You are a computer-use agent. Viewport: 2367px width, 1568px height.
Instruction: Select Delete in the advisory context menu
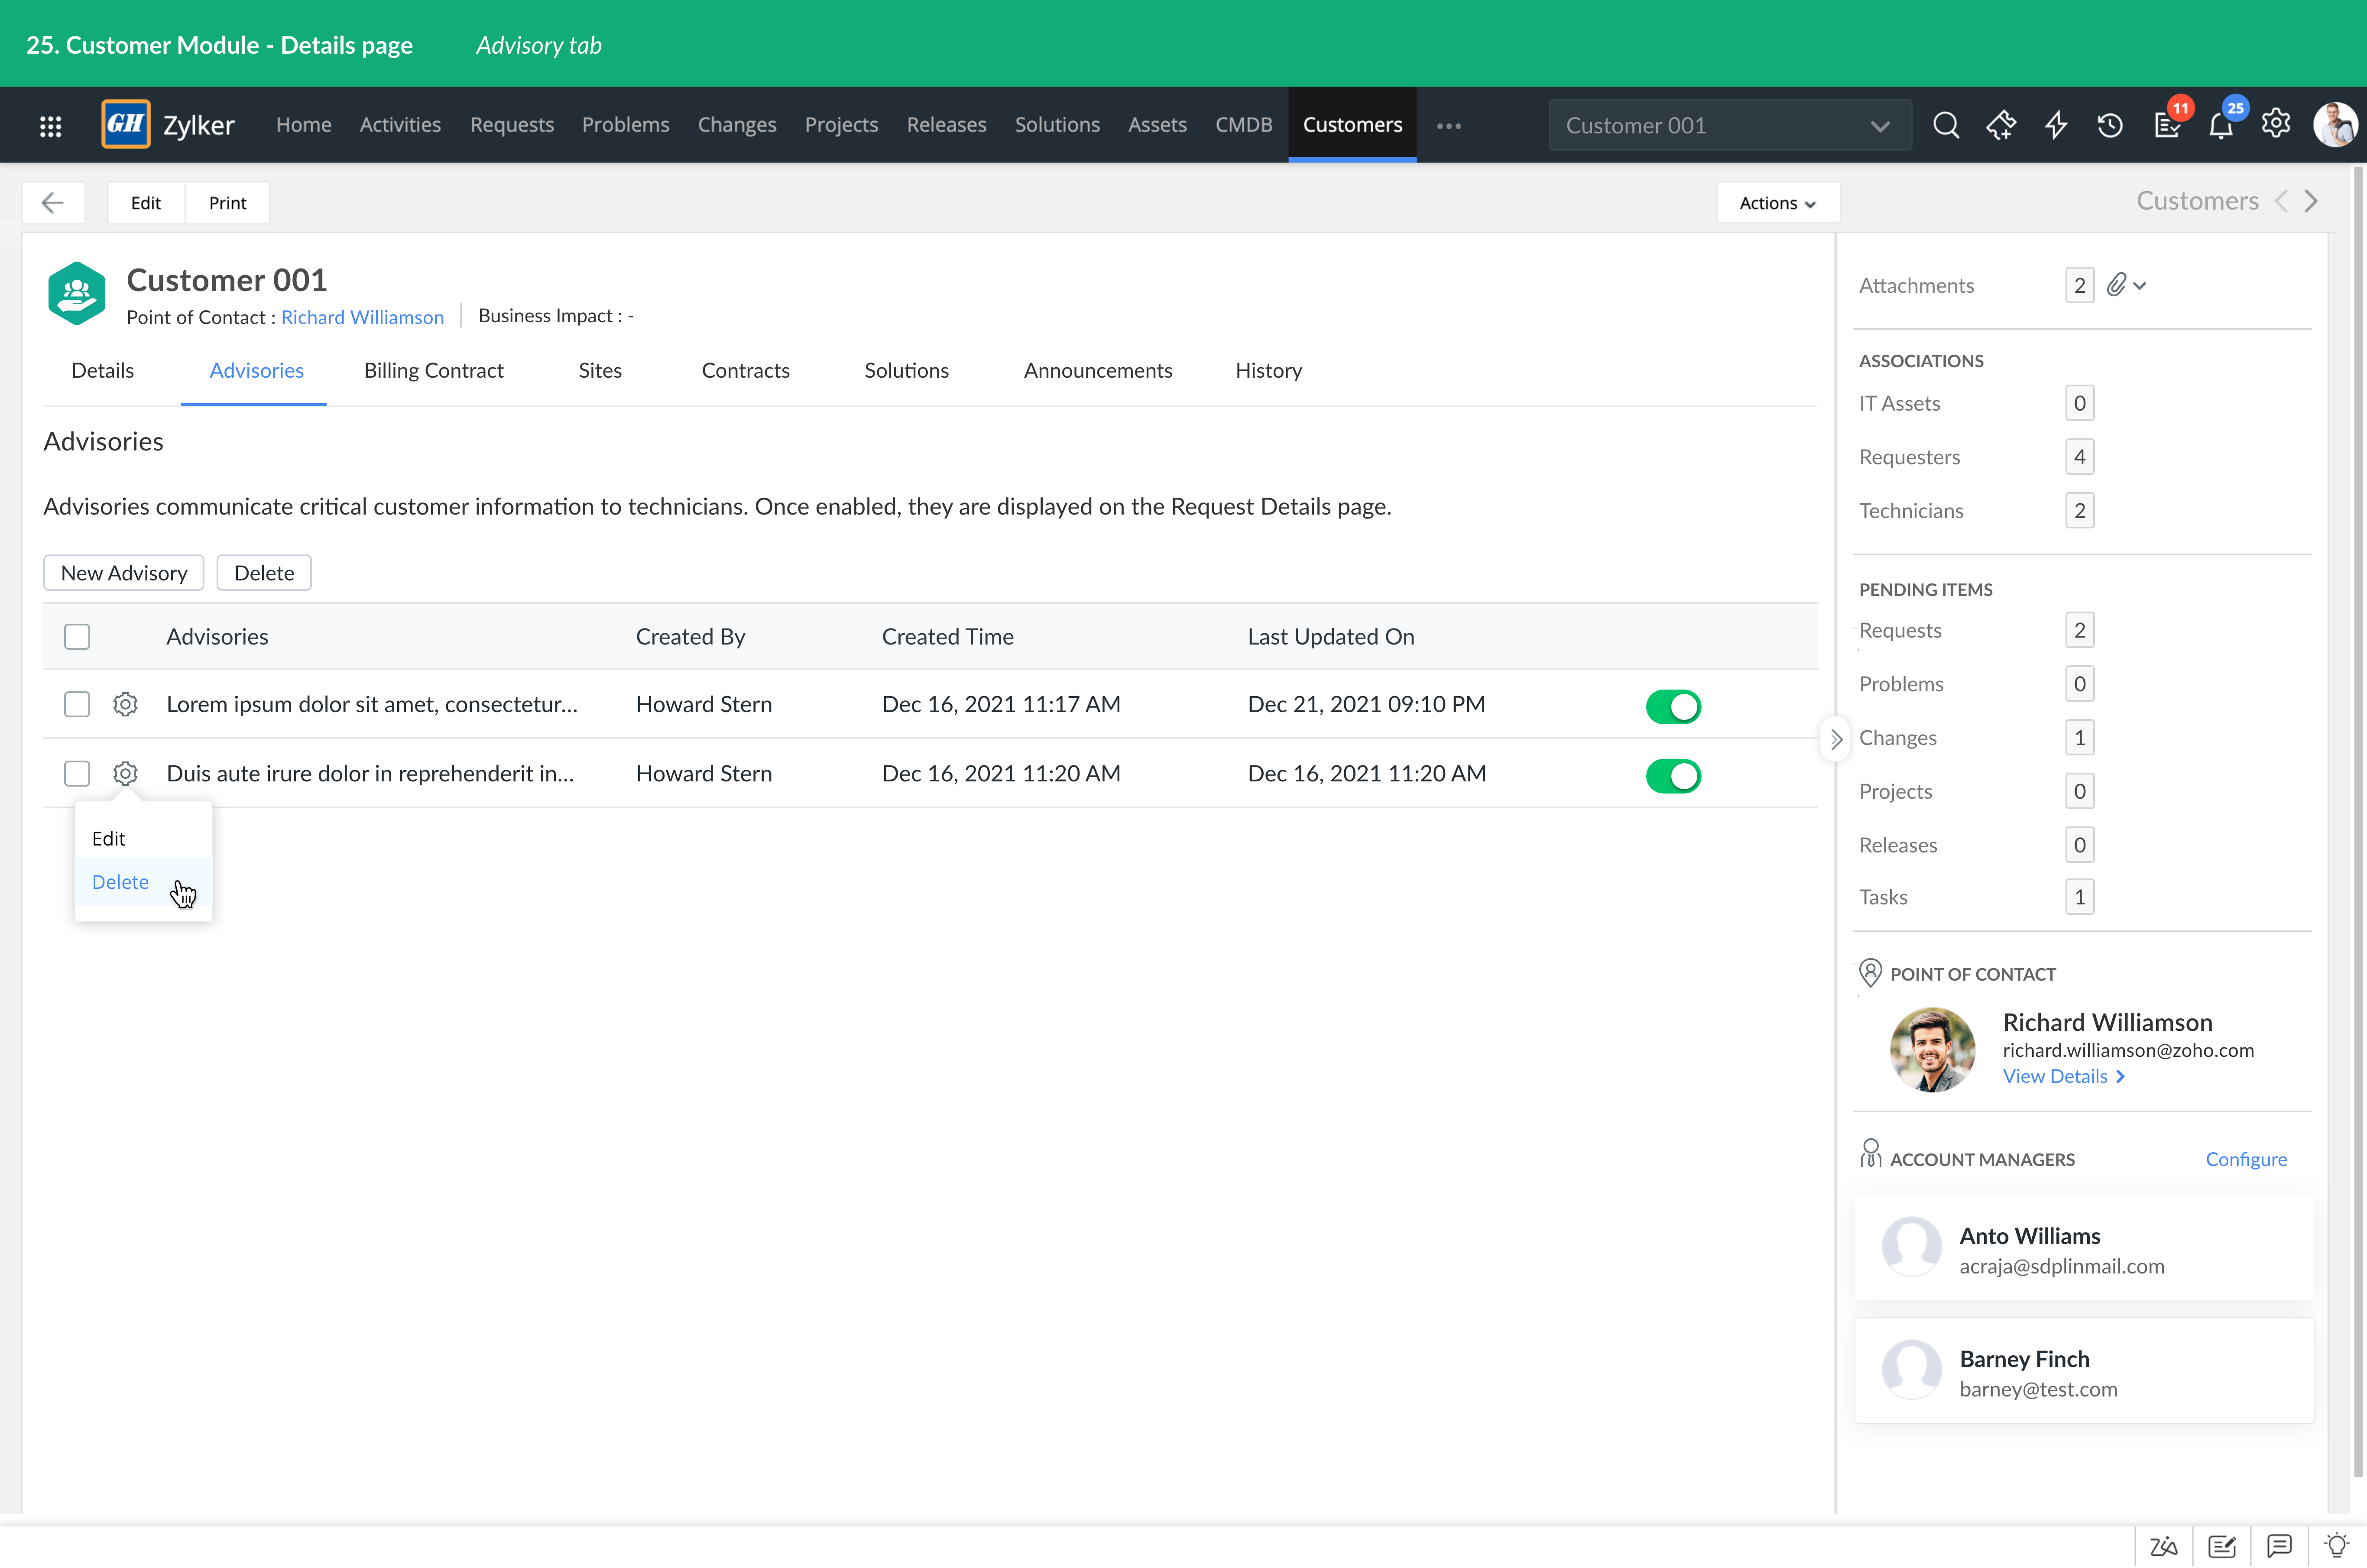[x=143, y=882]
